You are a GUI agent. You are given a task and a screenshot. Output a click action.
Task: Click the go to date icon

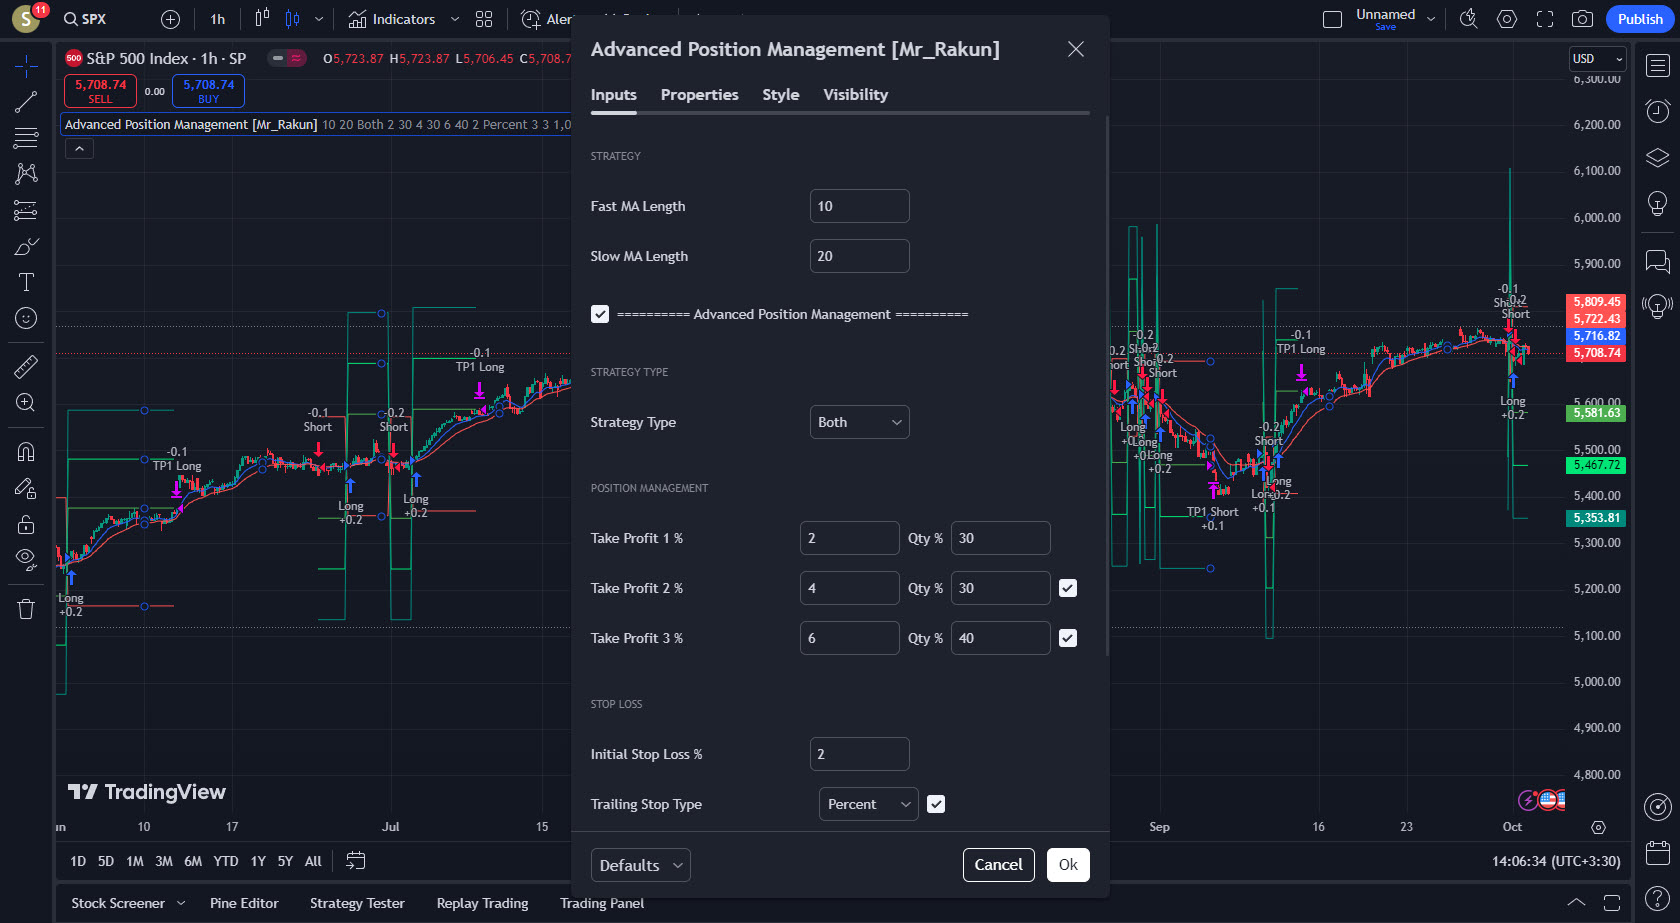click(x=355, y=861)
